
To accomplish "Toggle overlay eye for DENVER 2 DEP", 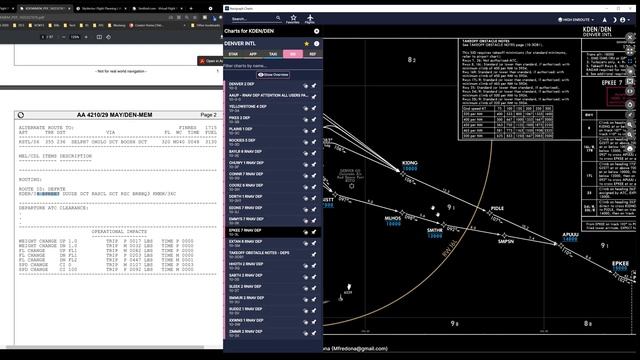I will click(x=305, y=86).
